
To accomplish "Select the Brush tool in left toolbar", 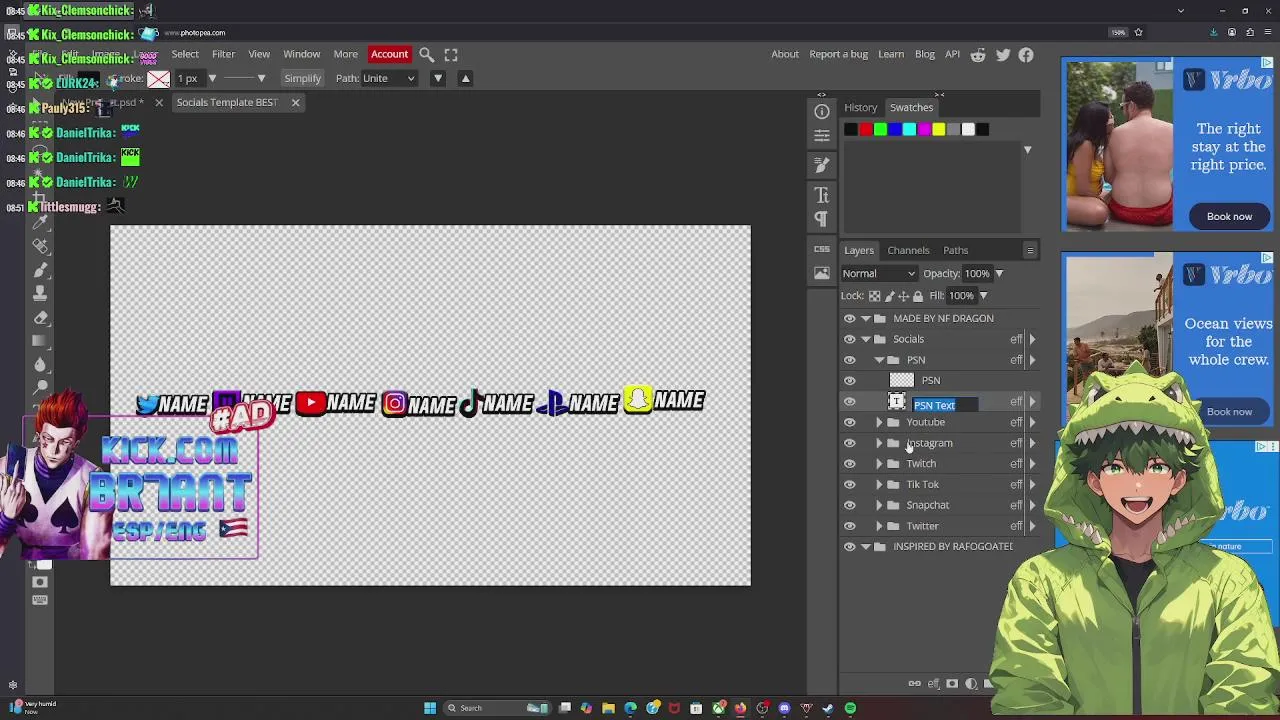I will coord(40,270).
